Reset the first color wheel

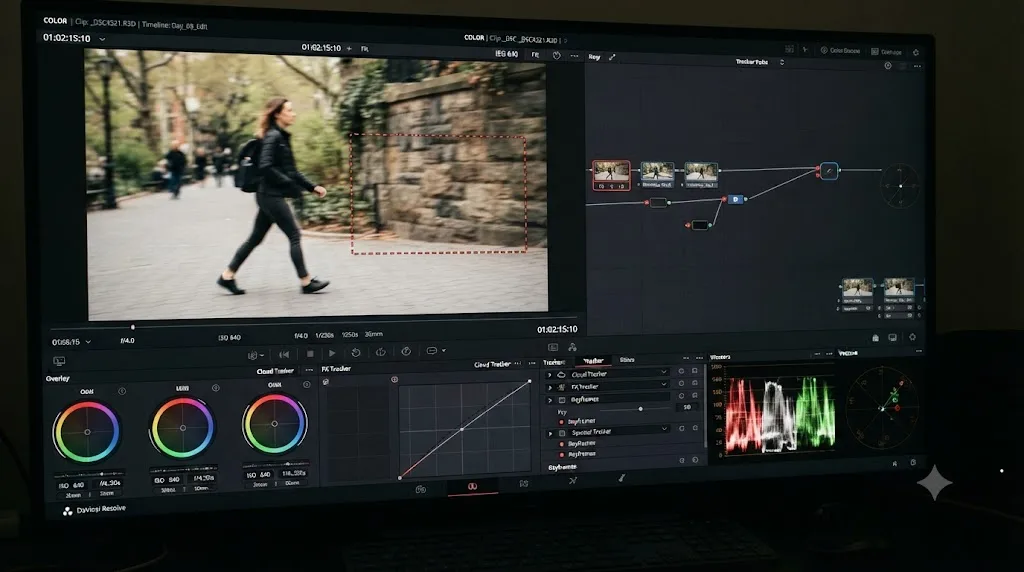pyautogui.click(x=122, y=391)
